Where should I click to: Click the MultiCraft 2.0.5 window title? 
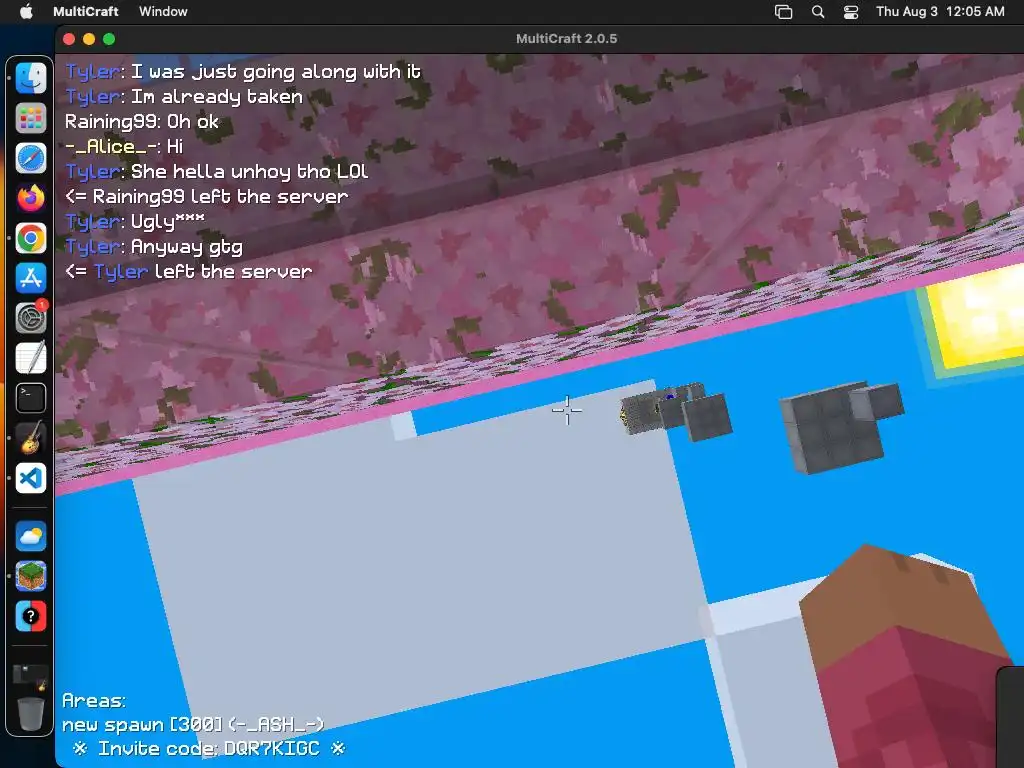tap(566, 39)
